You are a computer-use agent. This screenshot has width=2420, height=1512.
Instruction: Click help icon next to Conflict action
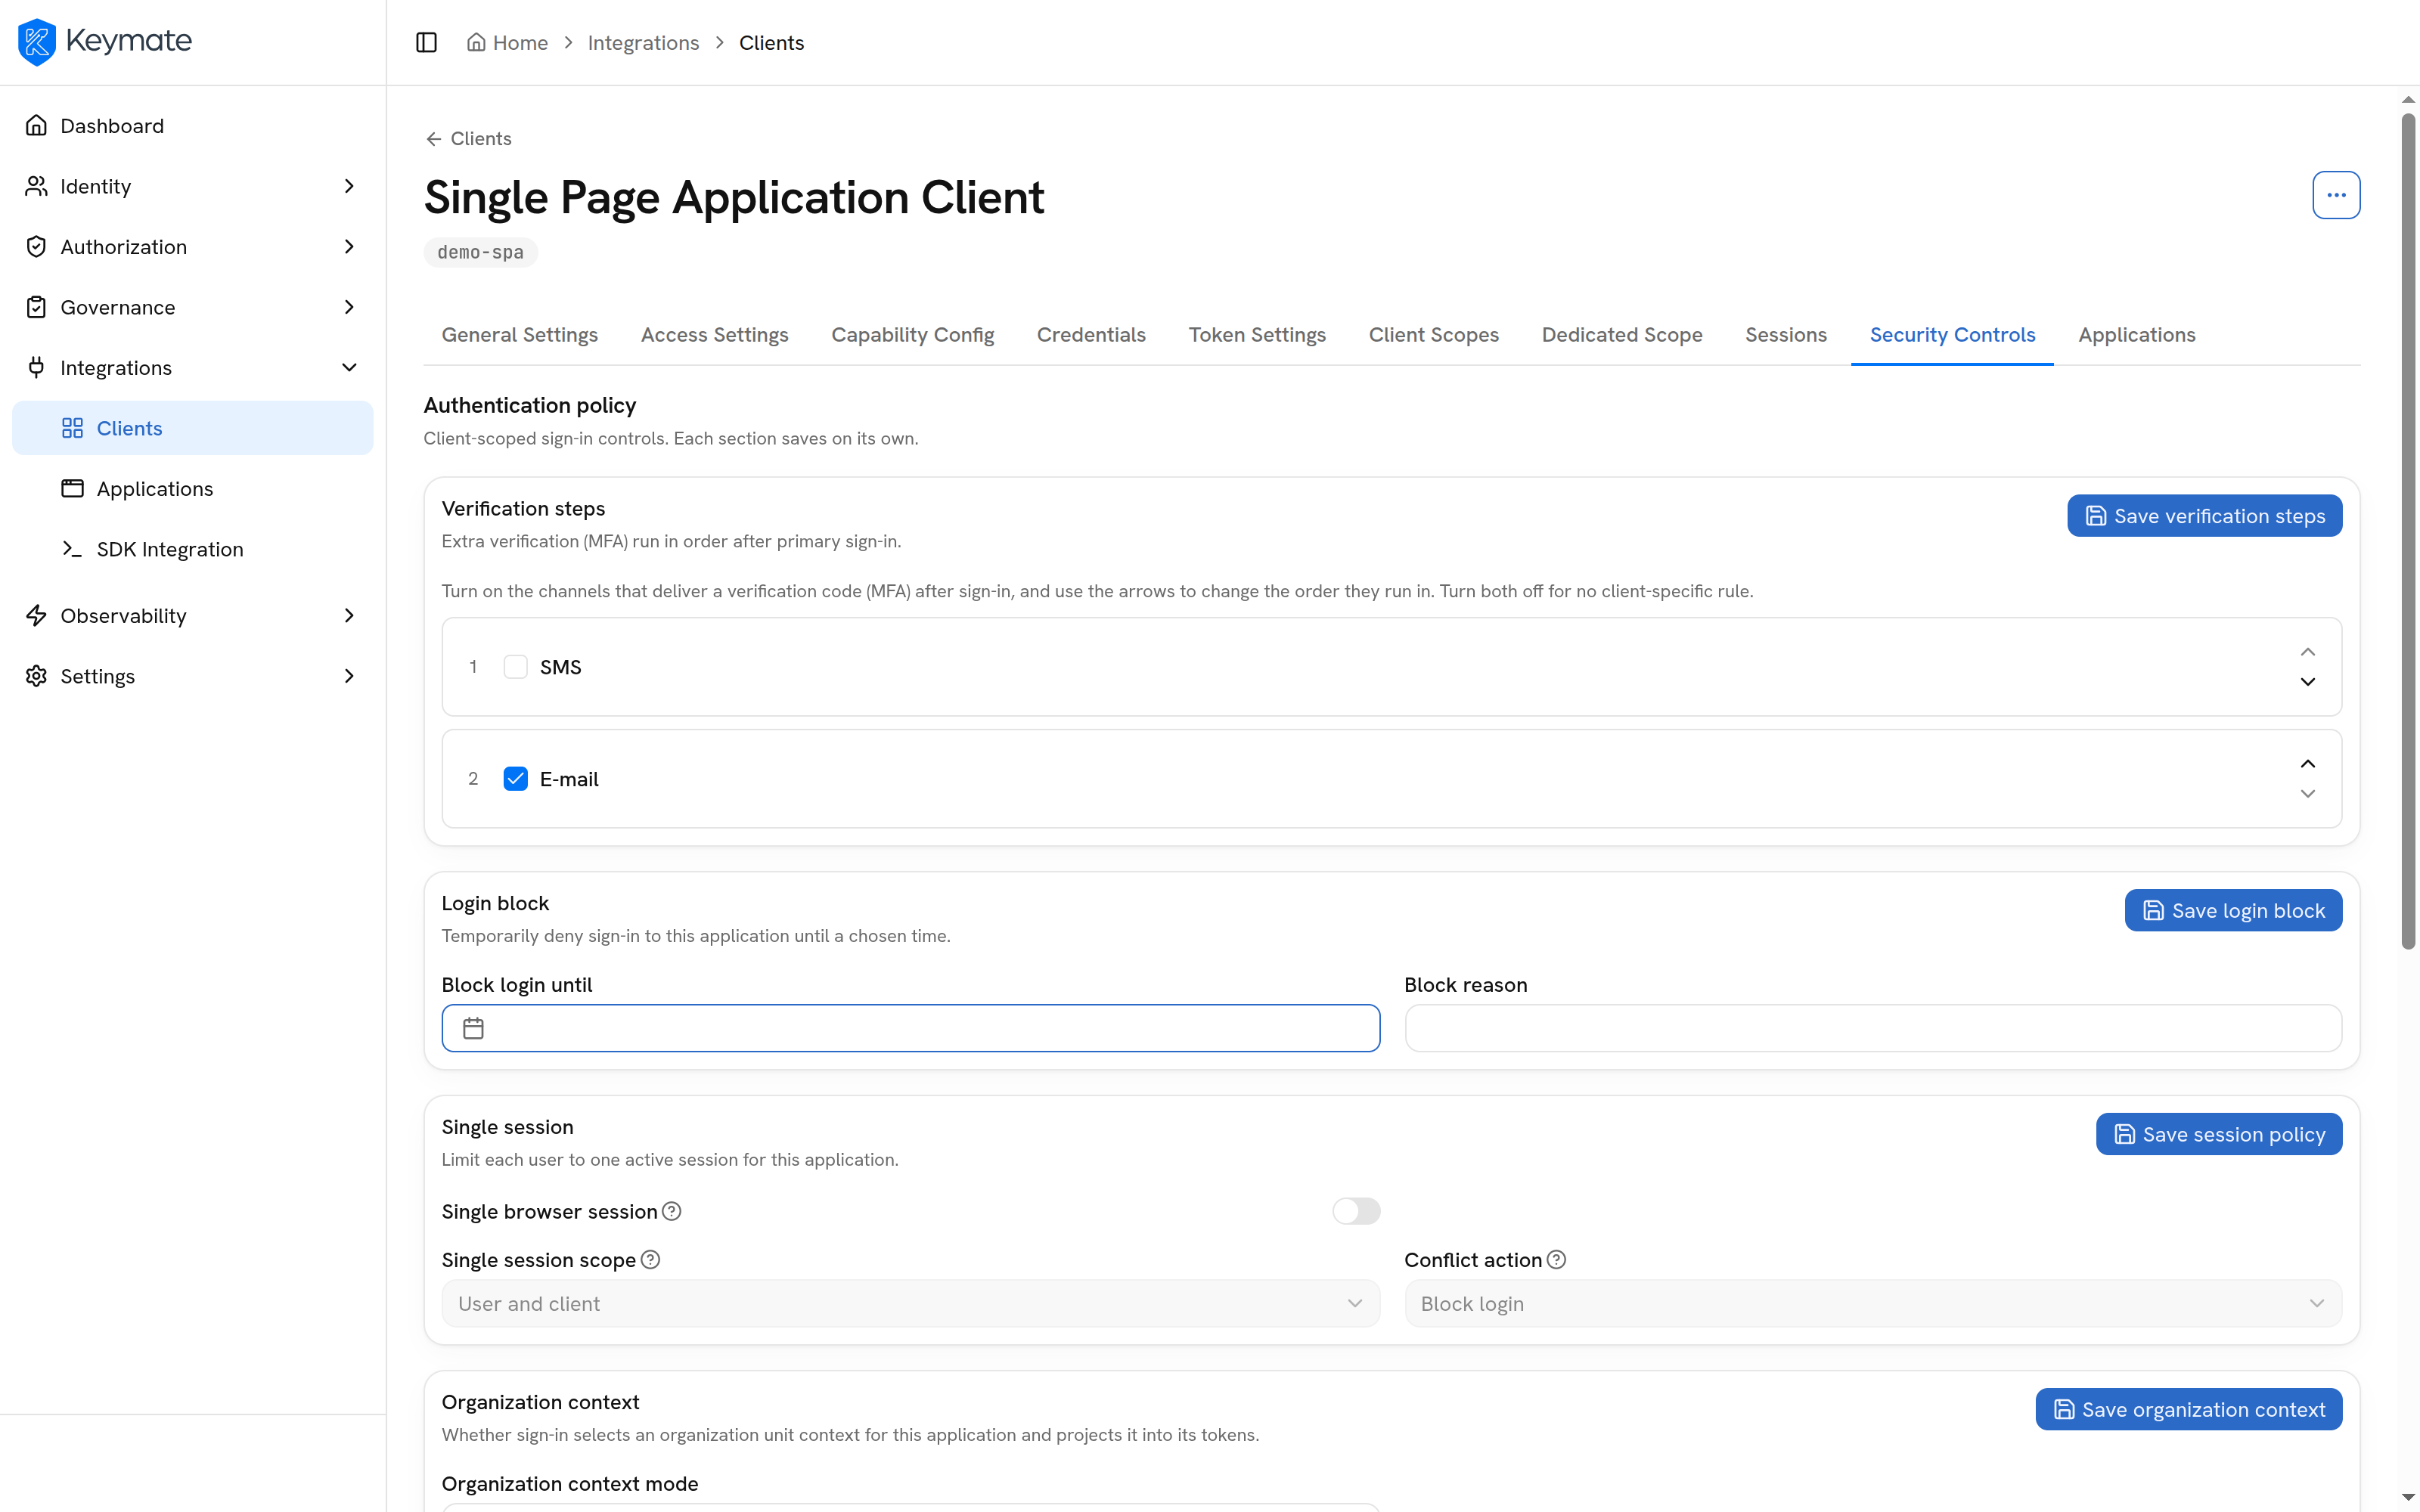click(x=1556, y=1259)
